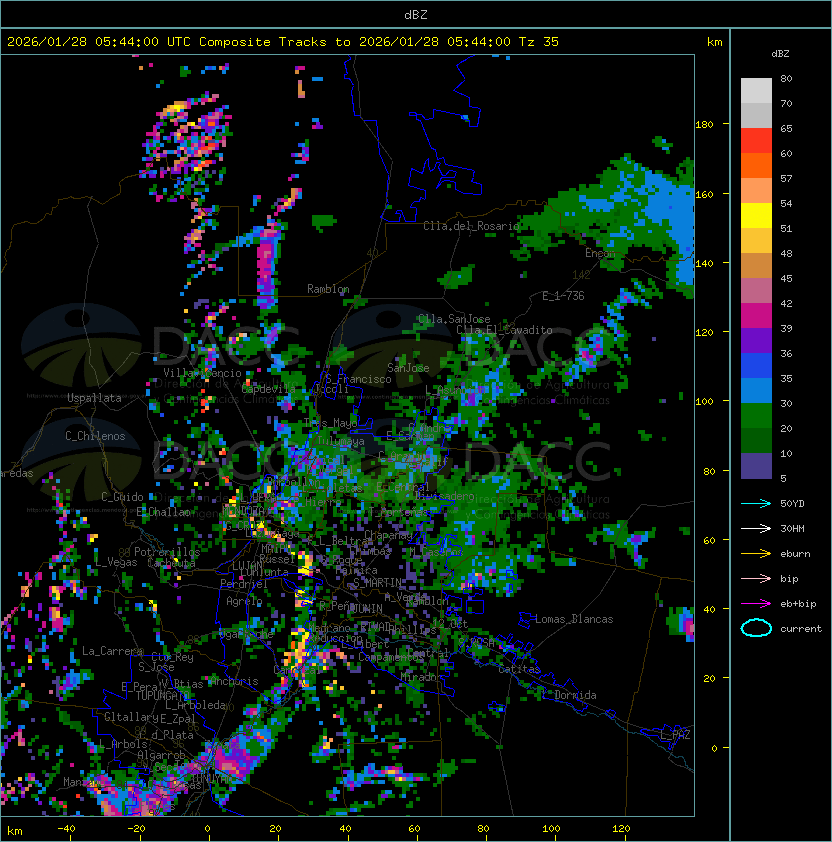Click the Lomas_Blancas place label

click(x=574, y=619)
